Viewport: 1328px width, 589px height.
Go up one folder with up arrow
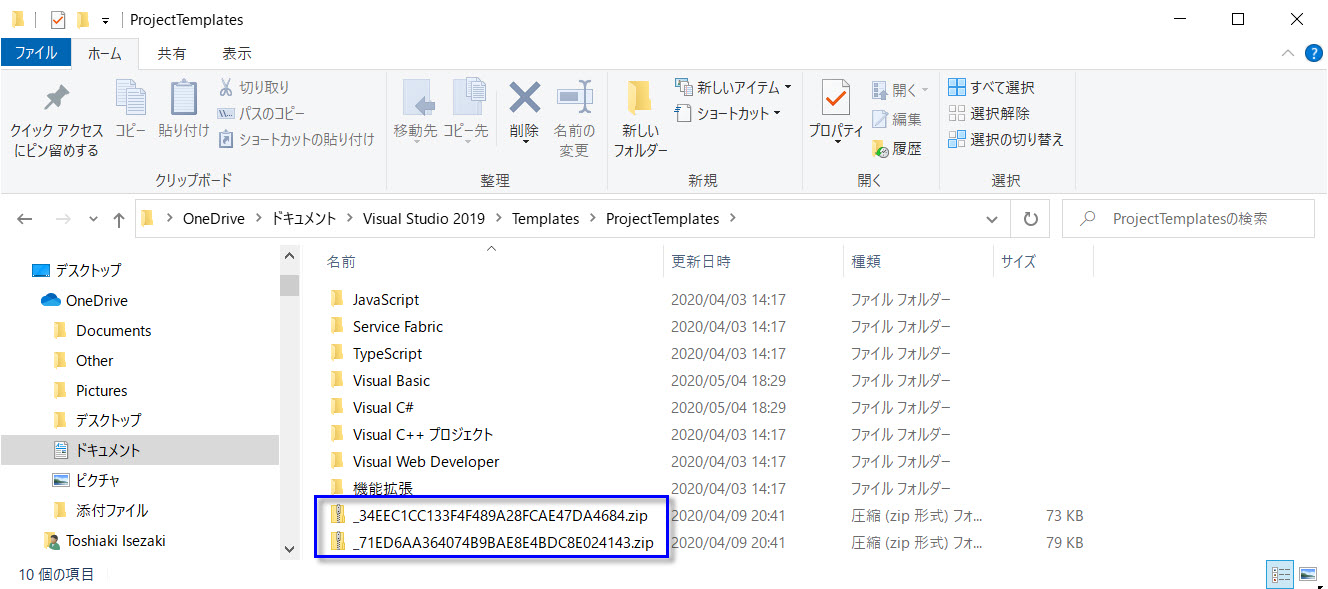[119, 219]
